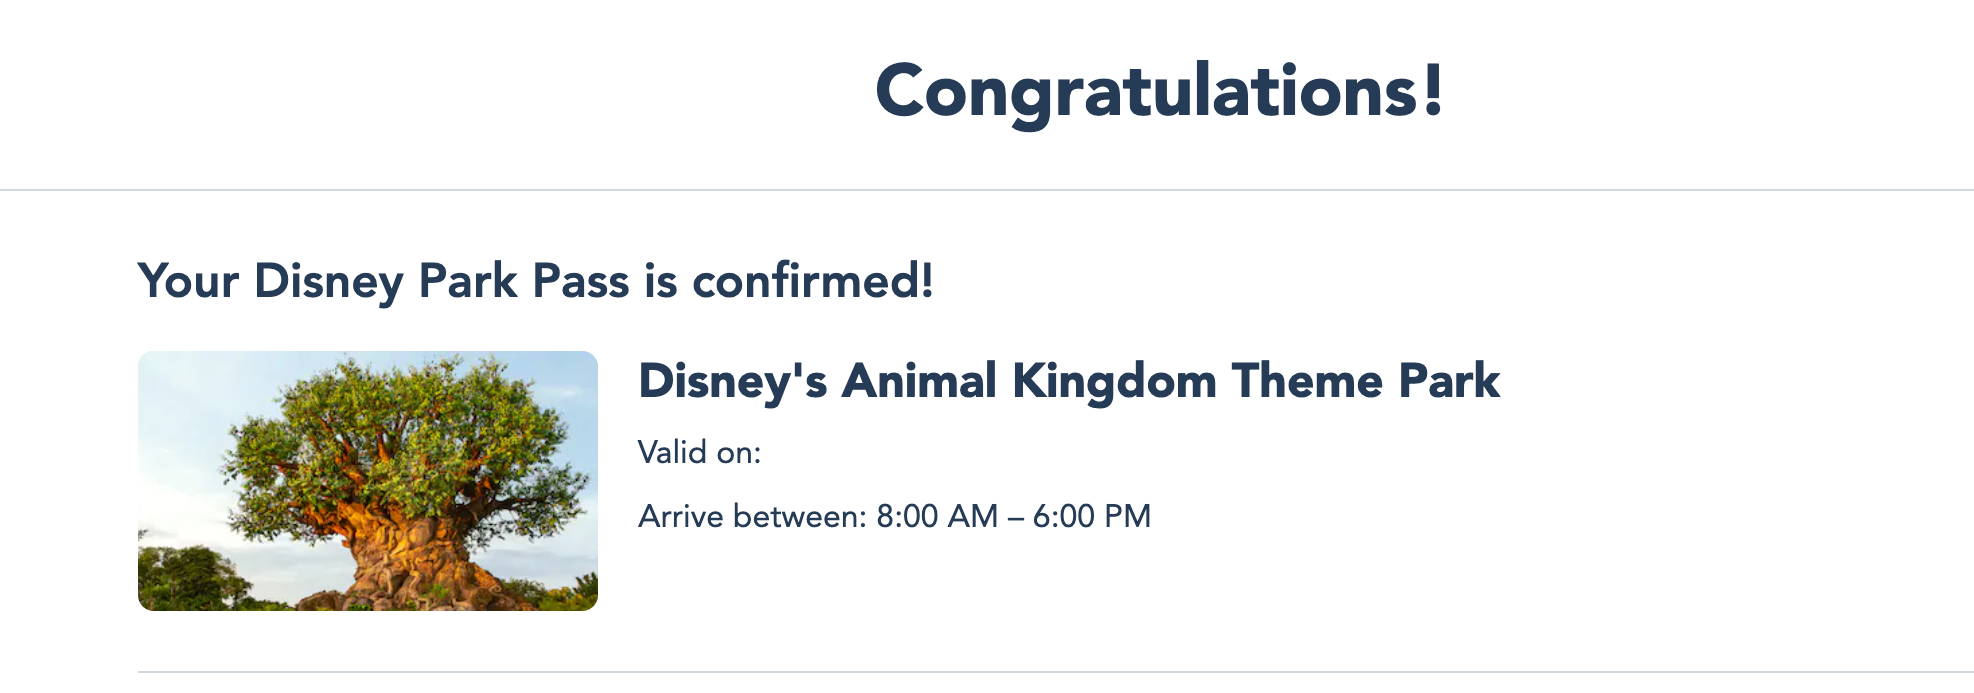This screenshot has width=1974, height=693.
Task: Select the Disney's Animal Kingdom Theme Park title
Action: pos(1068,381)
